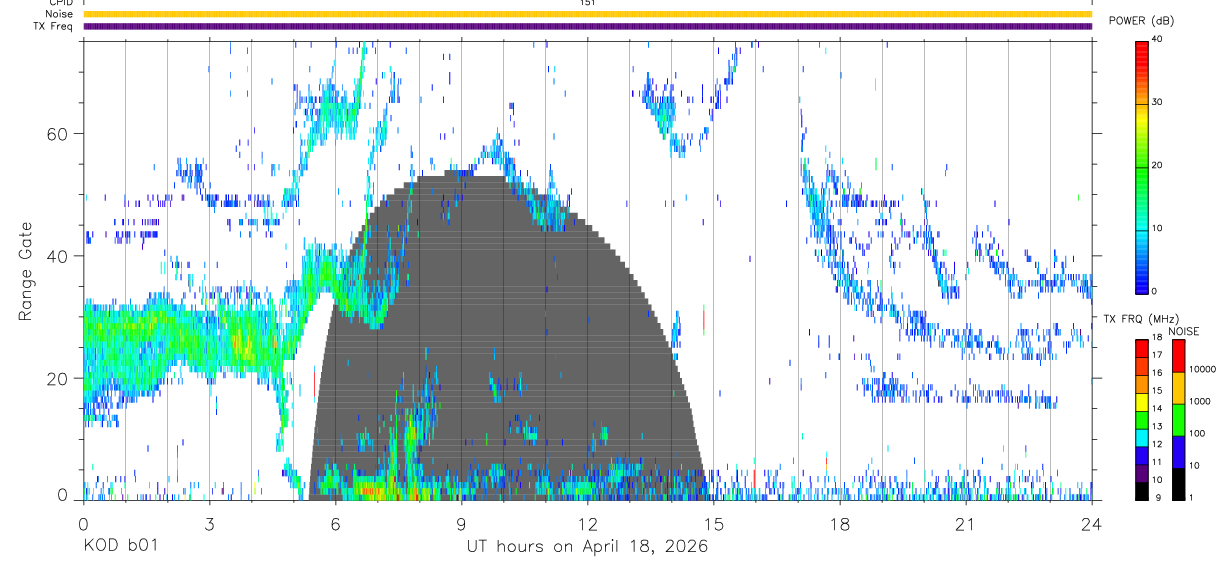Pick the black 1–10 noise swatch
The image size is (1228, 567).
pyautogui.click(x=1178, y=484)
